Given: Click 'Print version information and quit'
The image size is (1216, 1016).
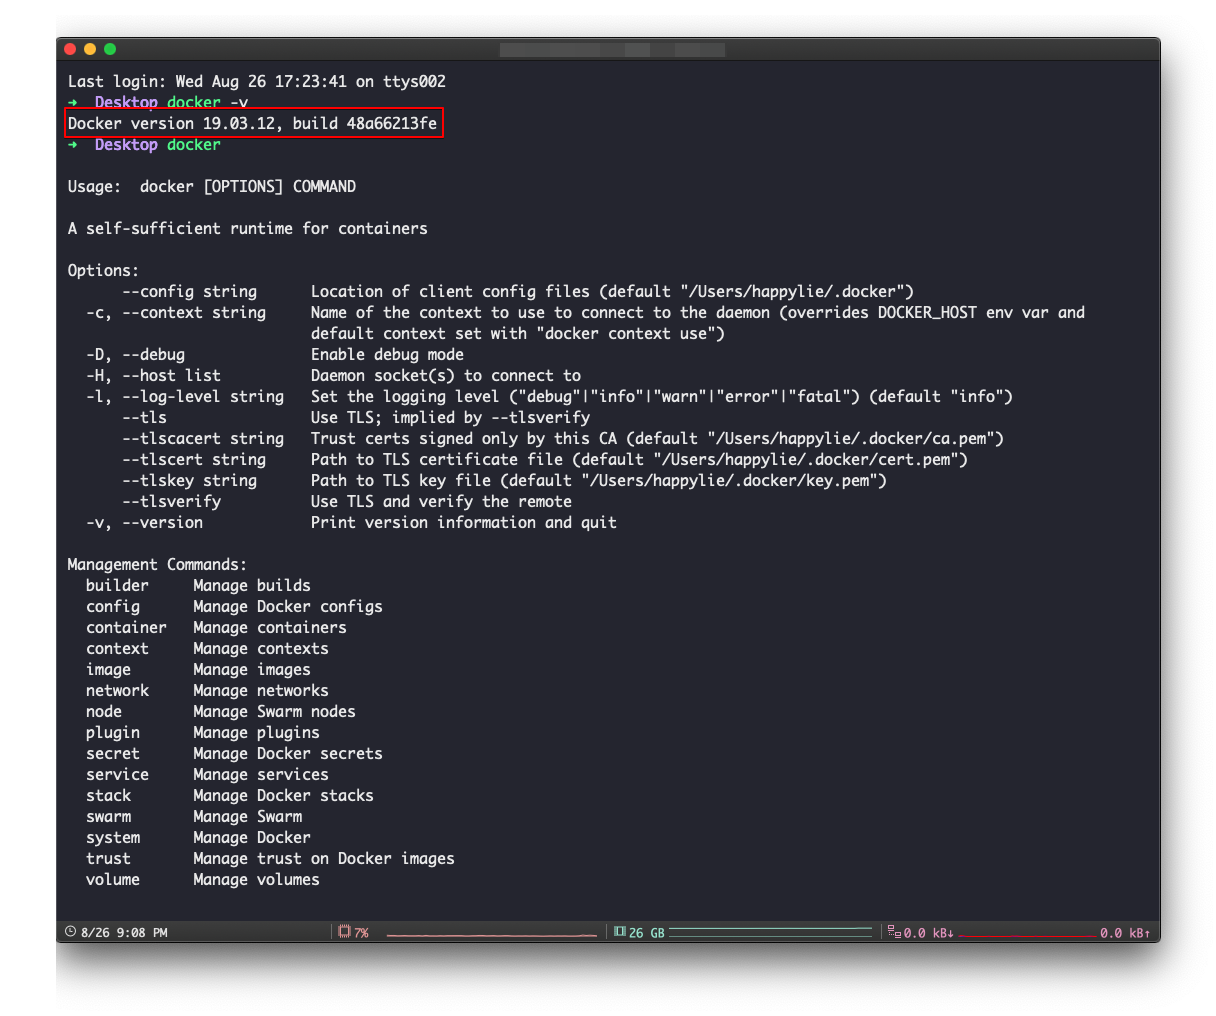Looking at the screenshot, I should tap(464, 523).
